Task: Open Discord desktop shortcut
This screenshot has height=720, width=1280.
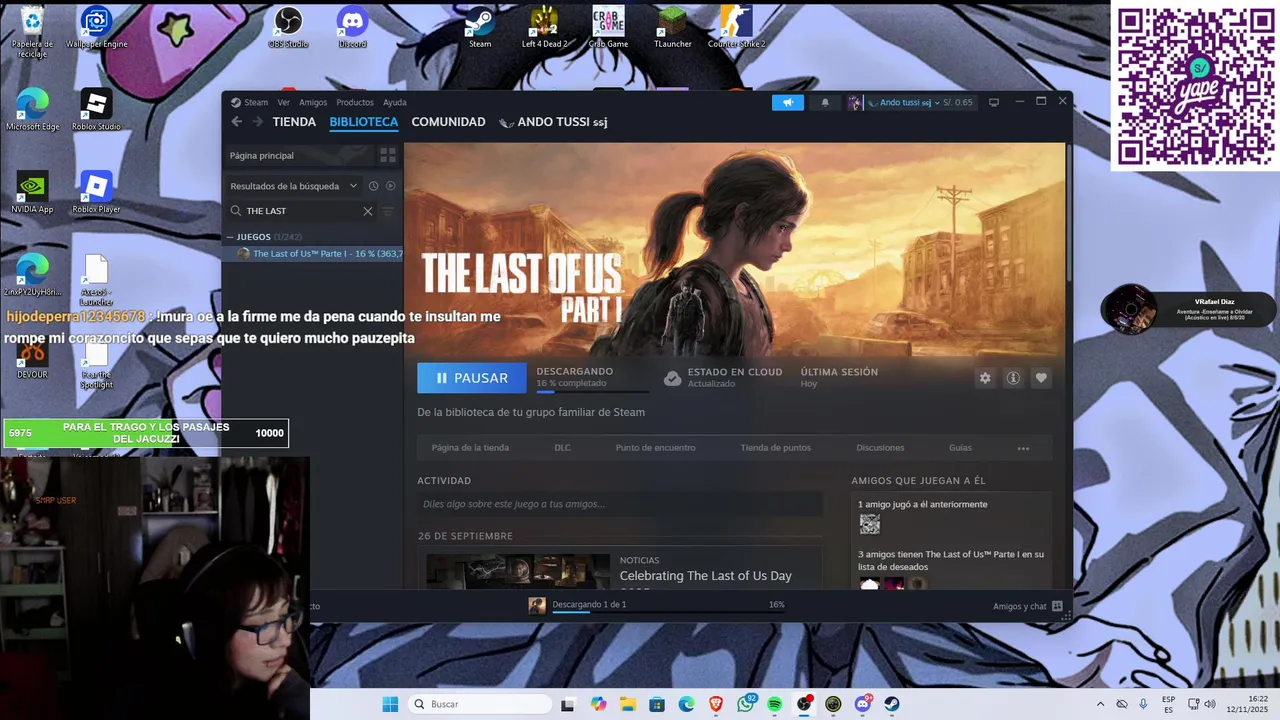Action: point(352,27)
